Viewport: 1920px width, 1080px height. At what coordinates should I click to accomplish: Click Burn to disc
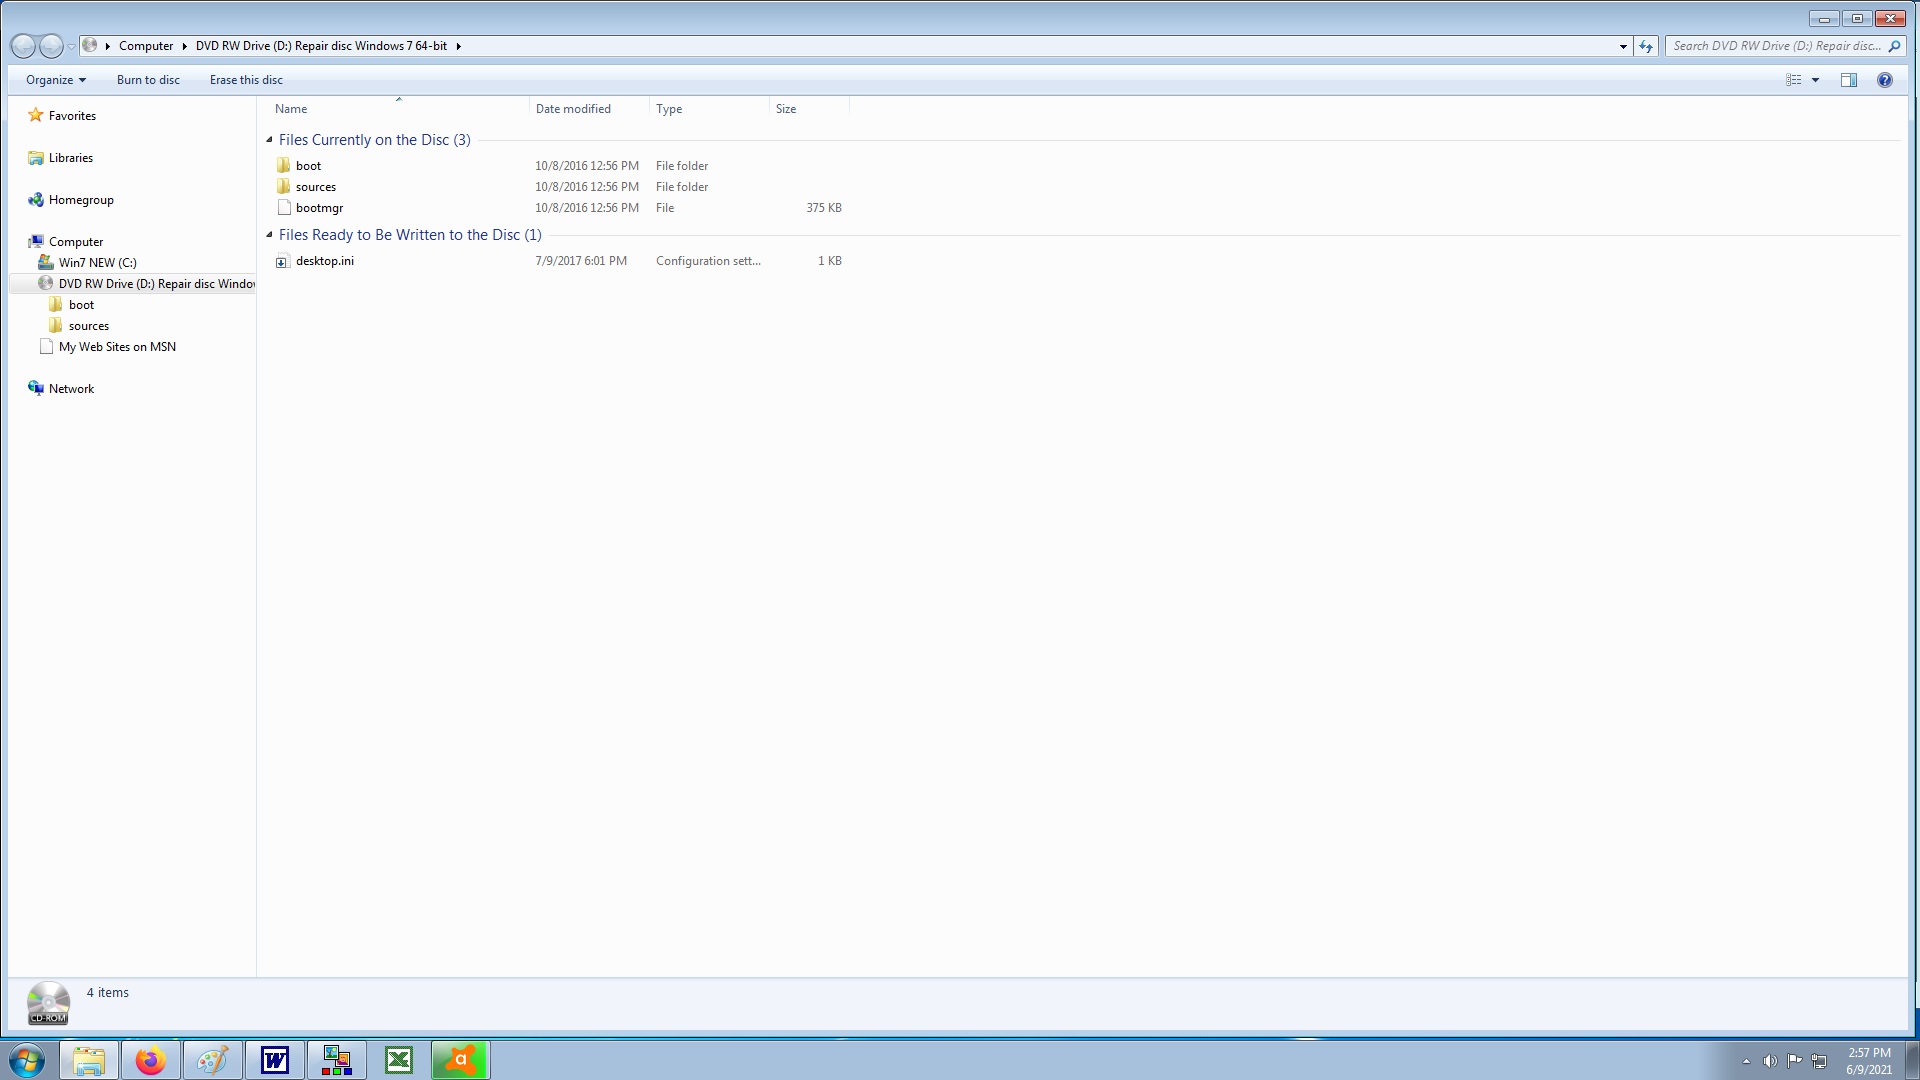pyautogui.click(x=148, y=80)
